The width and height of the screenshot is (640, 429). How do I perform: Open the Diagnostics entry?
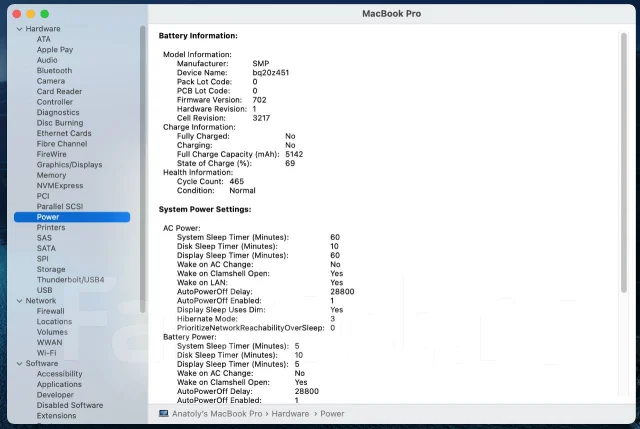(58, 112)
